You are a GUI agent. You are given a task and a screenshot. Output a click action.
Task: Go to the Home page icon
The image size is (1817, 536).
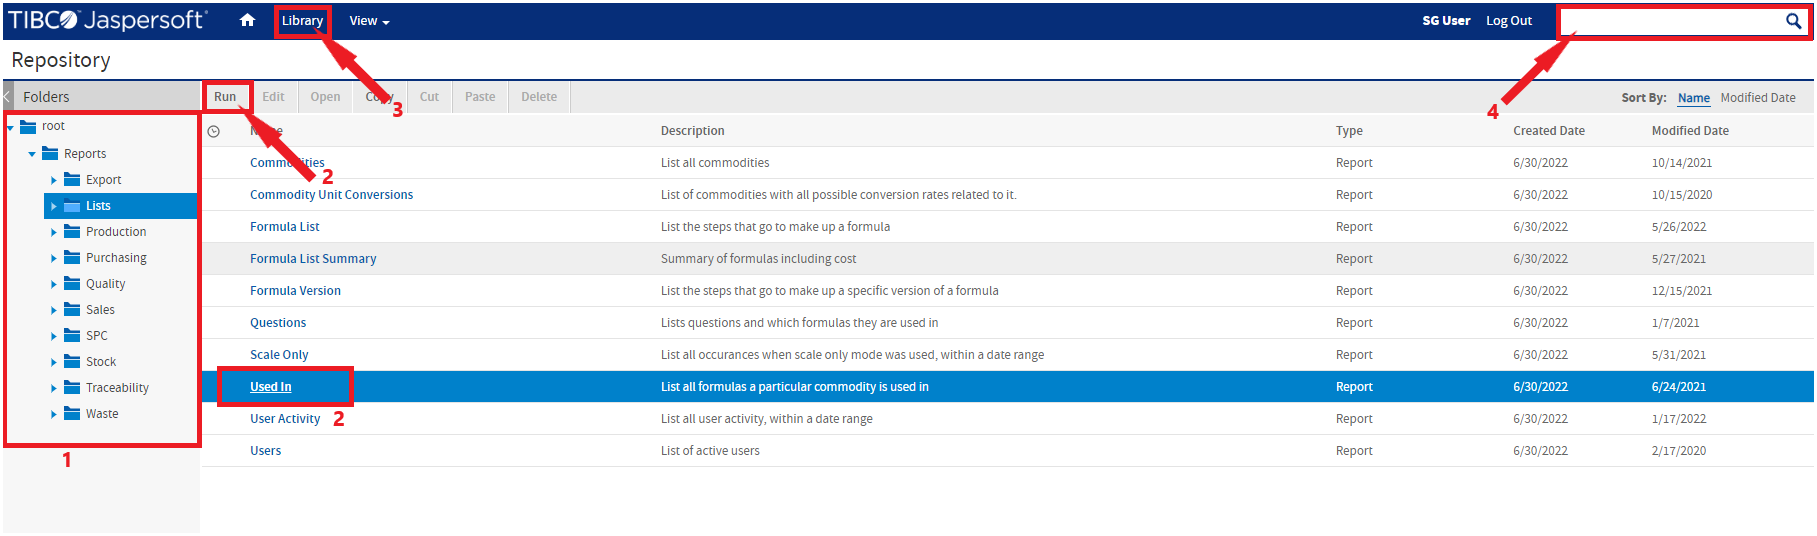247,20
